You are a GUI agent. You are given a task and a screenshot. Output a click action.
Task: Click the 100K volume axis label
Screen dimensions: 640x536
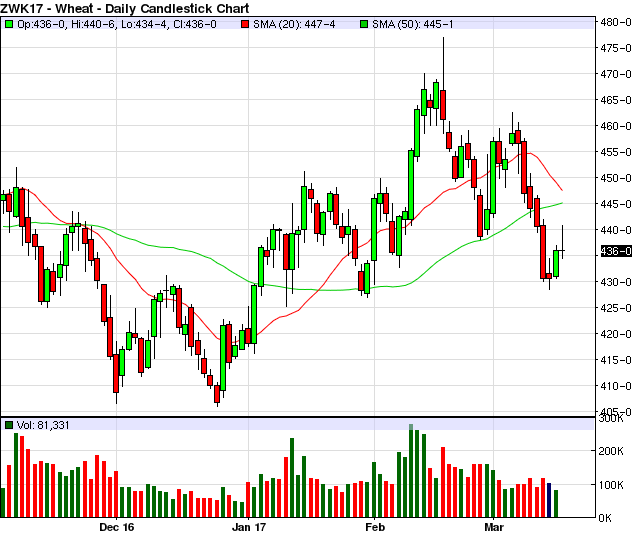click(x=611, y=485)
